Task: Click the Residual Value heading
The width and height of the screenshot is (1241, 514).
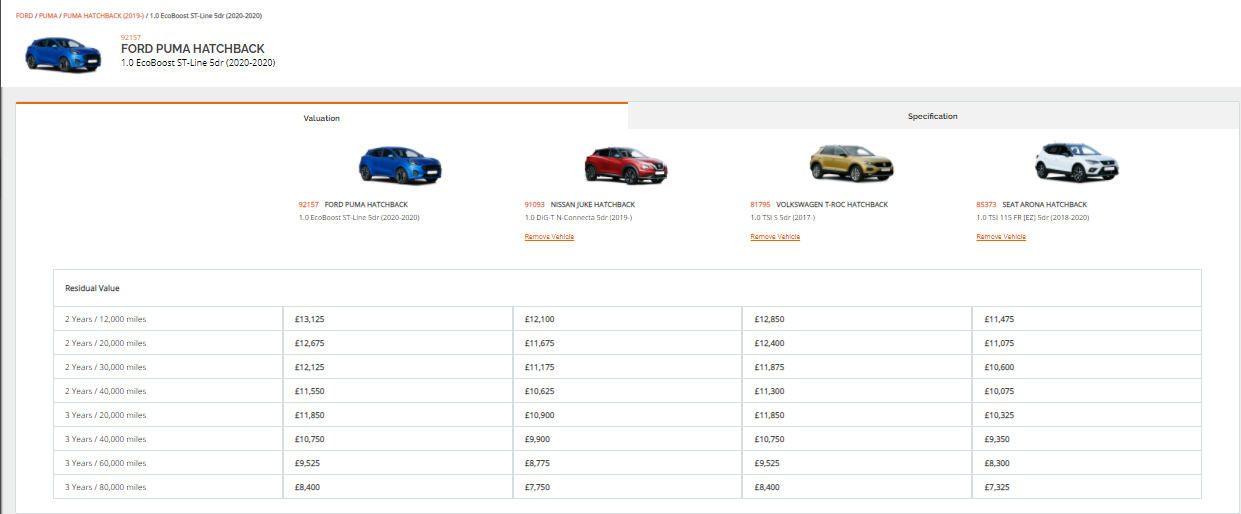Action: click(x=92, y=288)
